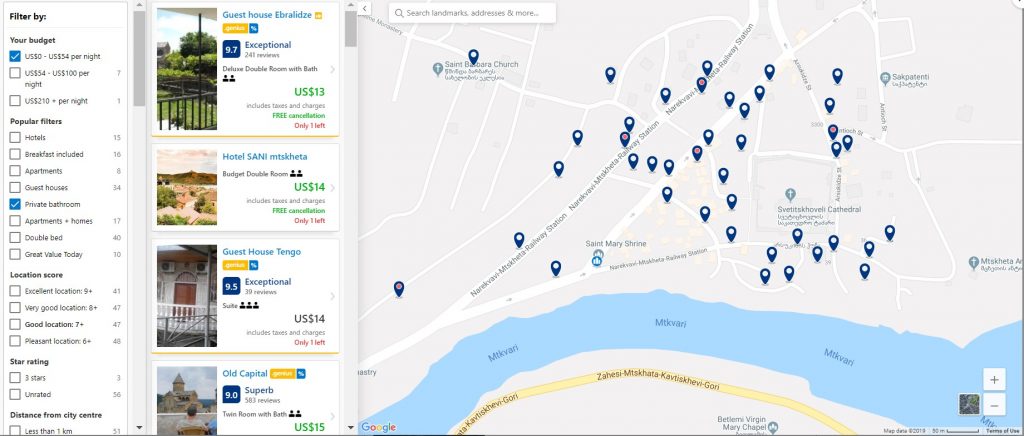Viewport: 1024px width, 436px height.
Task: Open the Old Capital property link
Action: 245,373
